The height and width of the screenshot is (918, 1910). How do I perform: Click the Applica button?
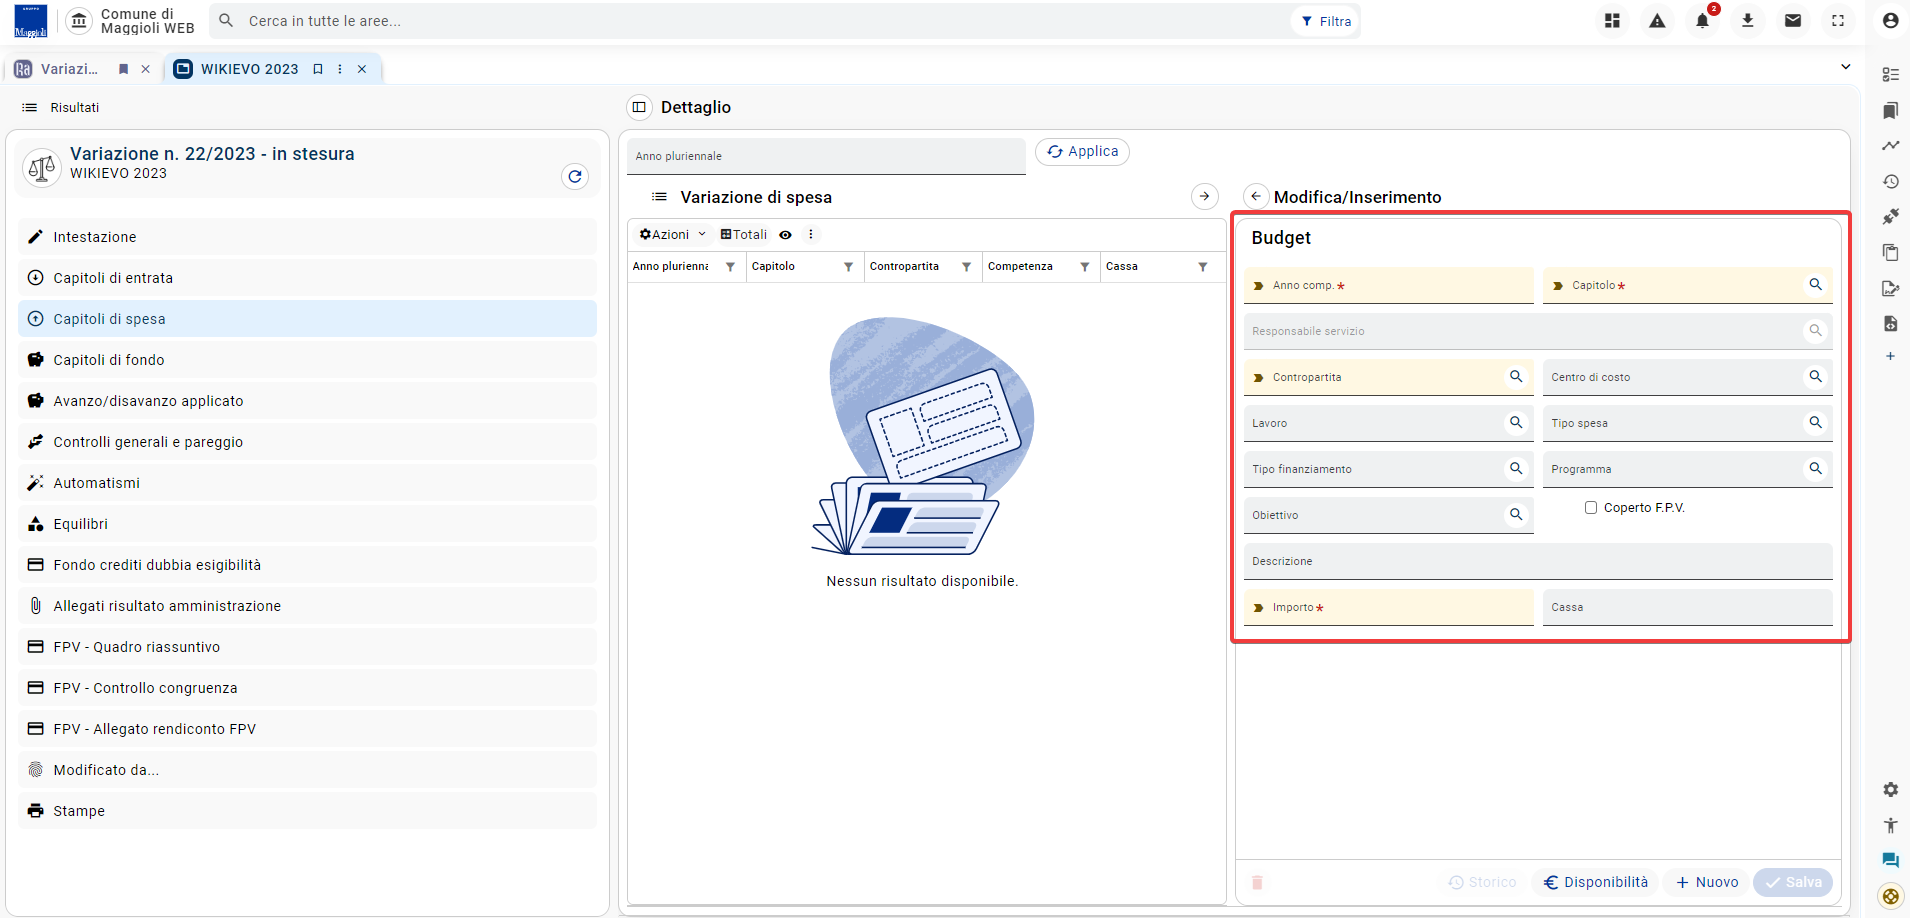tap(1082, 152)
